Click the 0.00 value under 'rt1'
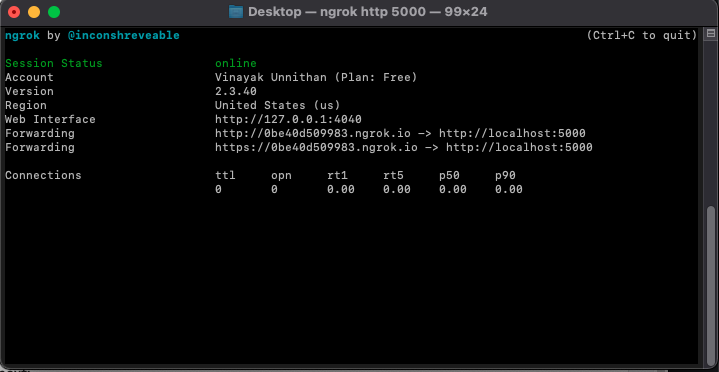719x372 pixels. point(341,189)
